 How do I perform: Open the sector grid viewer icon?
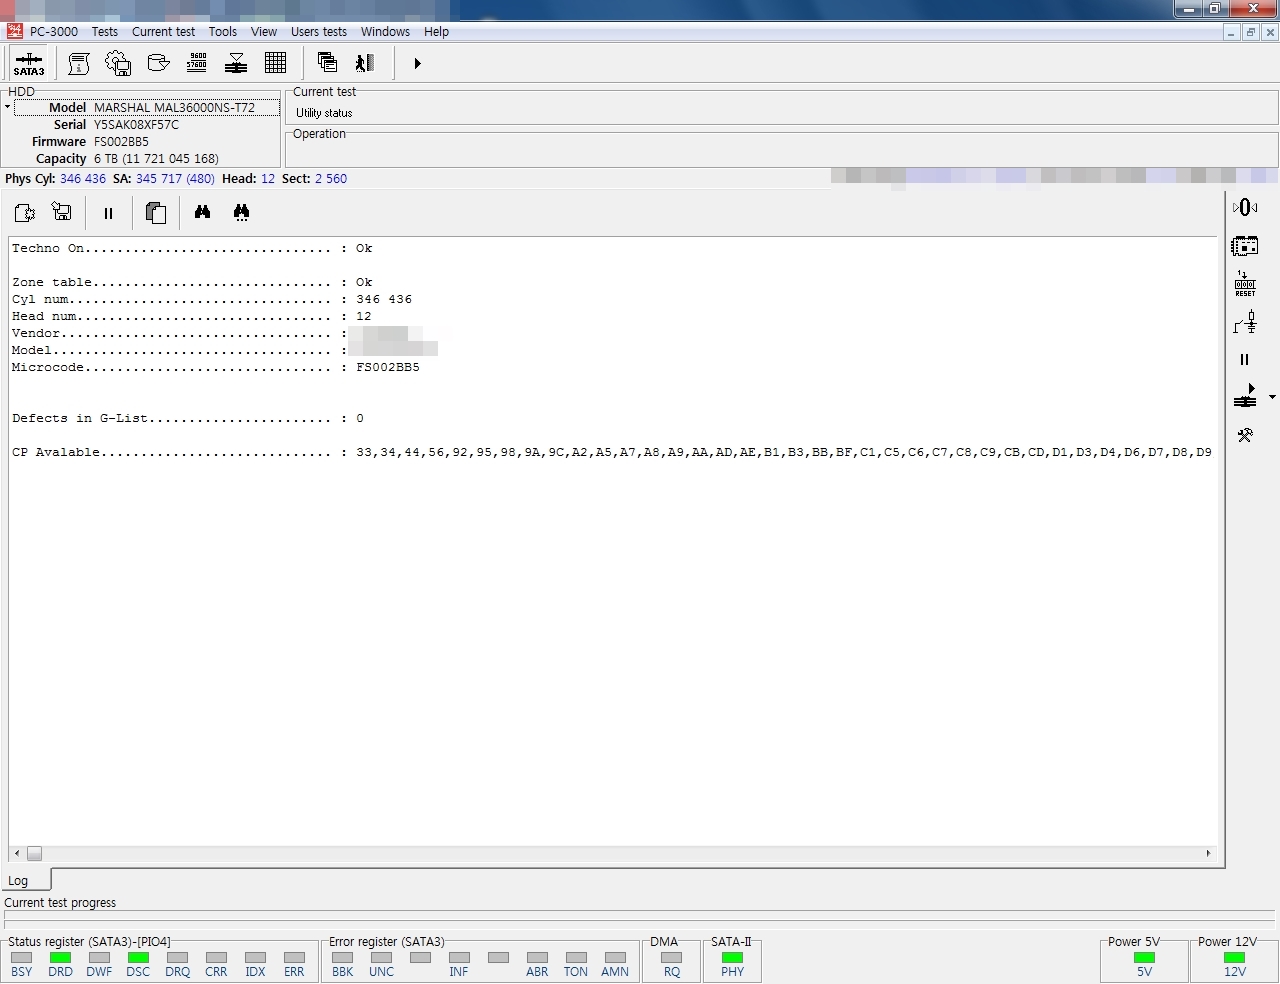click(276, 63)
